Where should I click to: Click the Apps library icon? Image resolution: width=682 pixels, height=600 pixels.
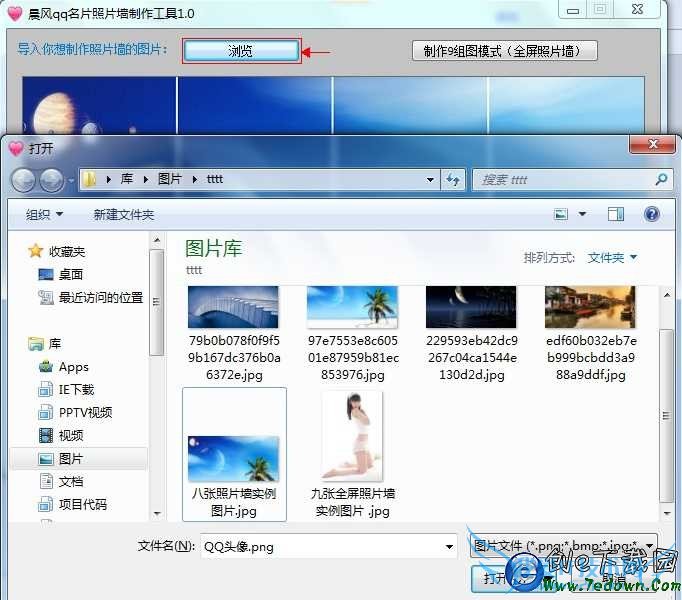coord(46,367)
